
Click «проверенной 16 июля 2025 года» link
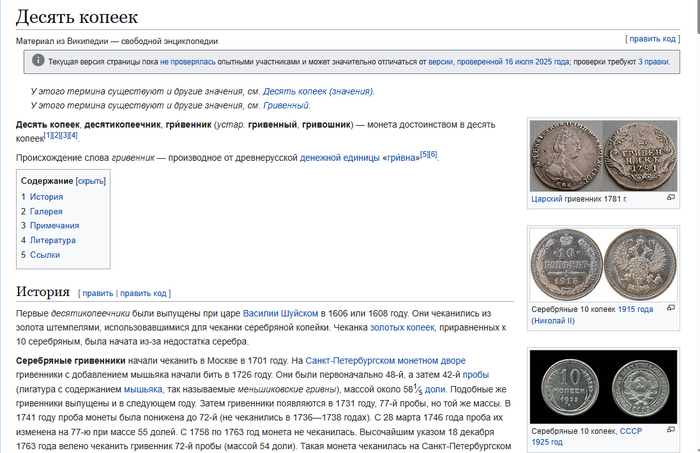pos(512,61)
